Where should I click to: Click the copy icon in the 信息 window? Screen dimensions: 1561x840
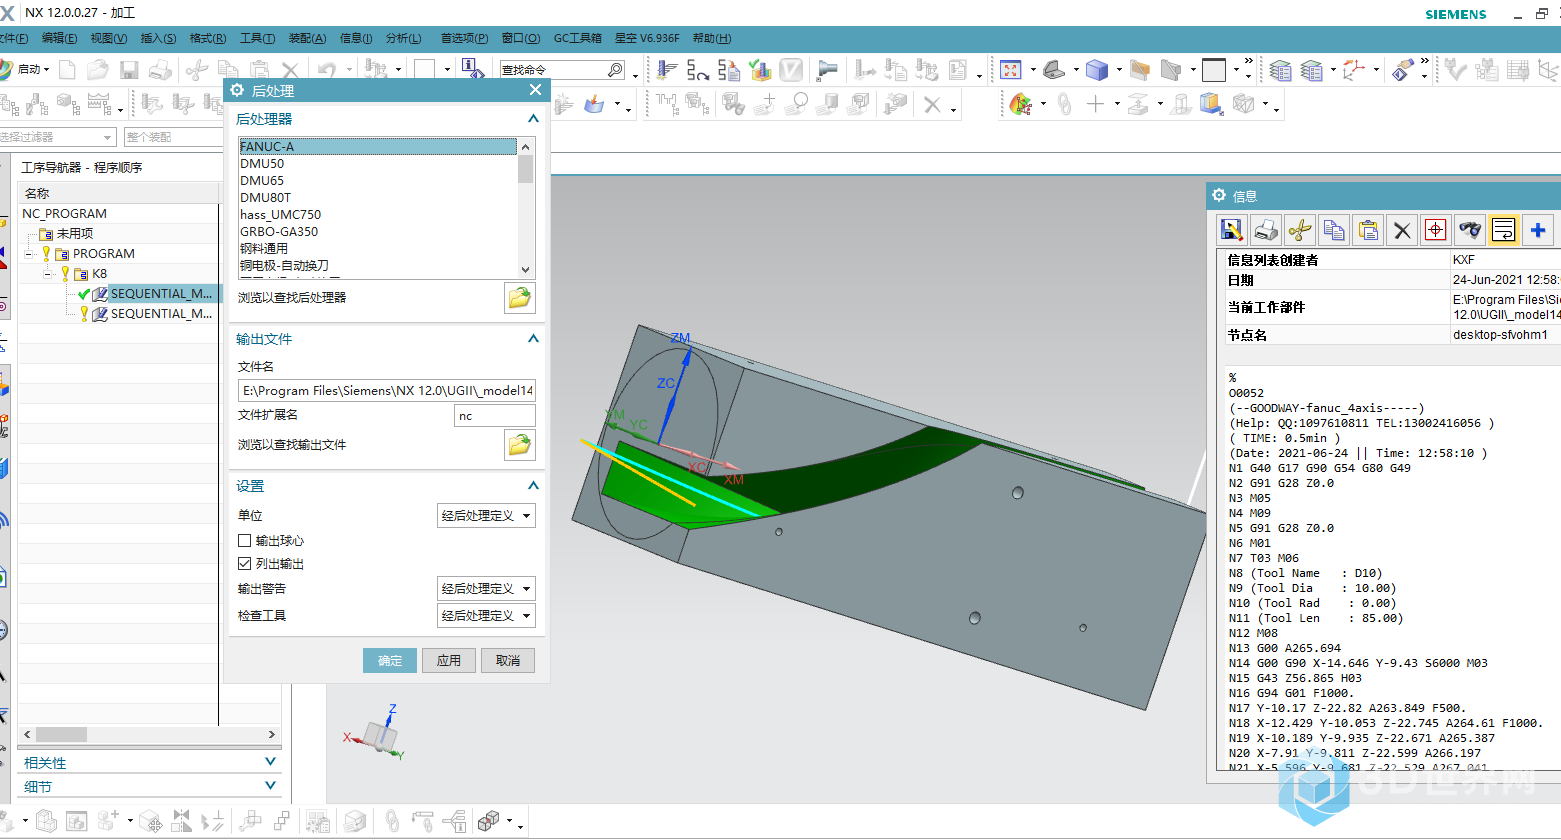point(1334,230)
